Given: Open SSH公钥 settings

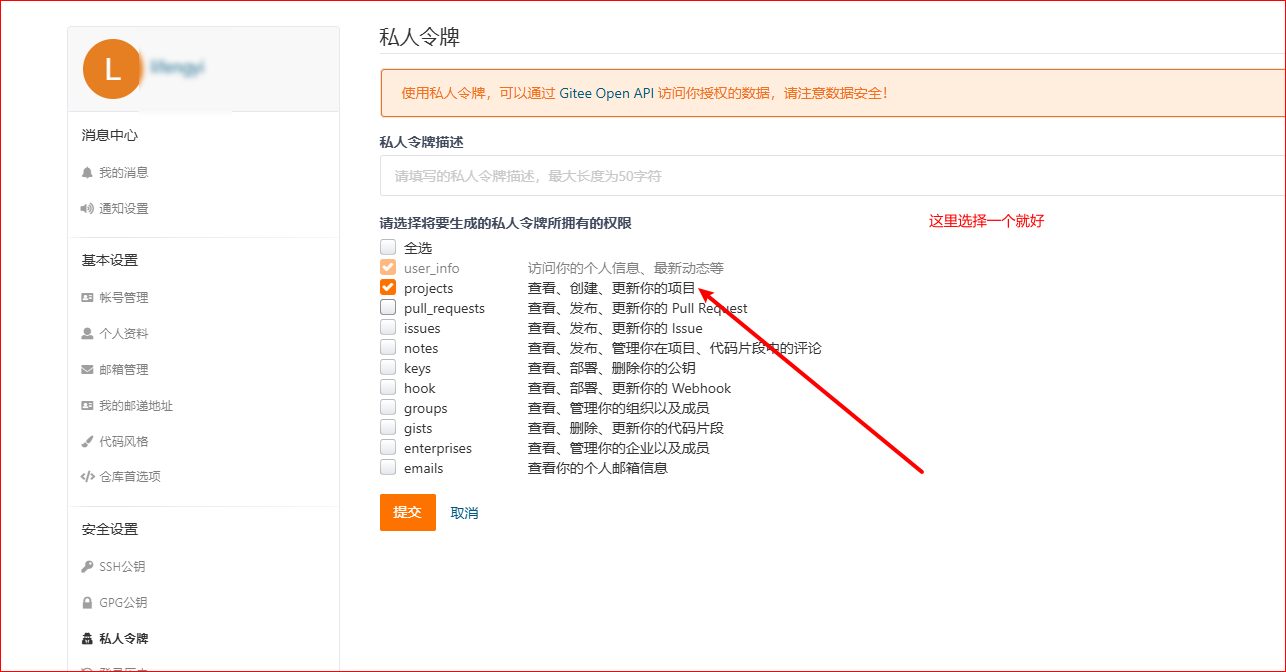Looking at the screenshot, I should pos(122,567).
